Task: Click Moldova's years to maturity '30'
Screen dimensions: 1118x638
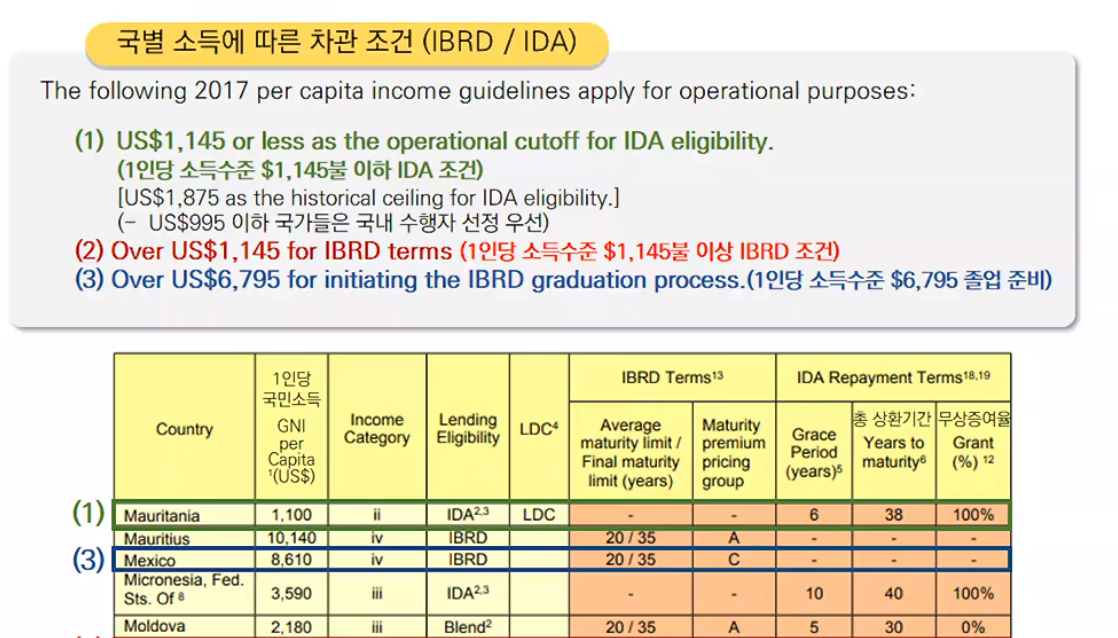Action: 893,627
